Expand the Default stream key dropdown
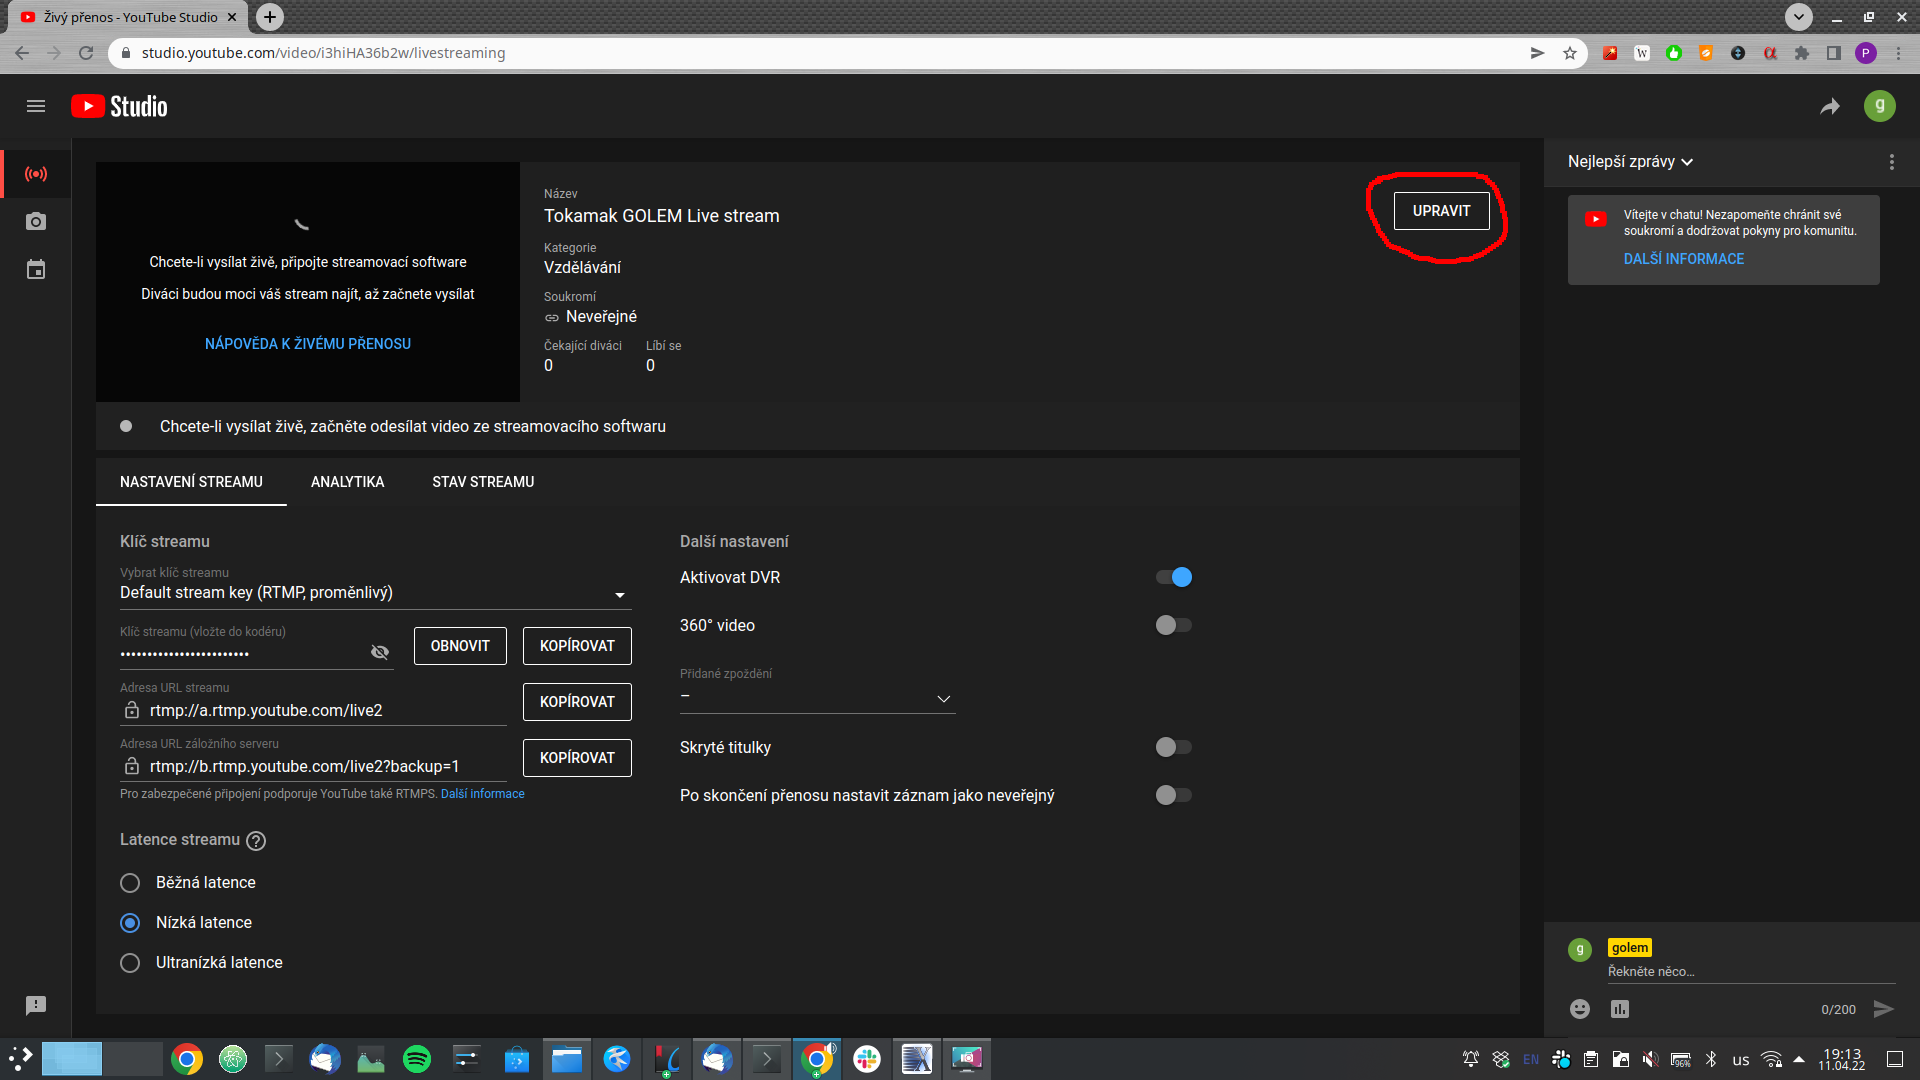The image size is (1920, 1080). pyautogui.click(x=375, y=593)
